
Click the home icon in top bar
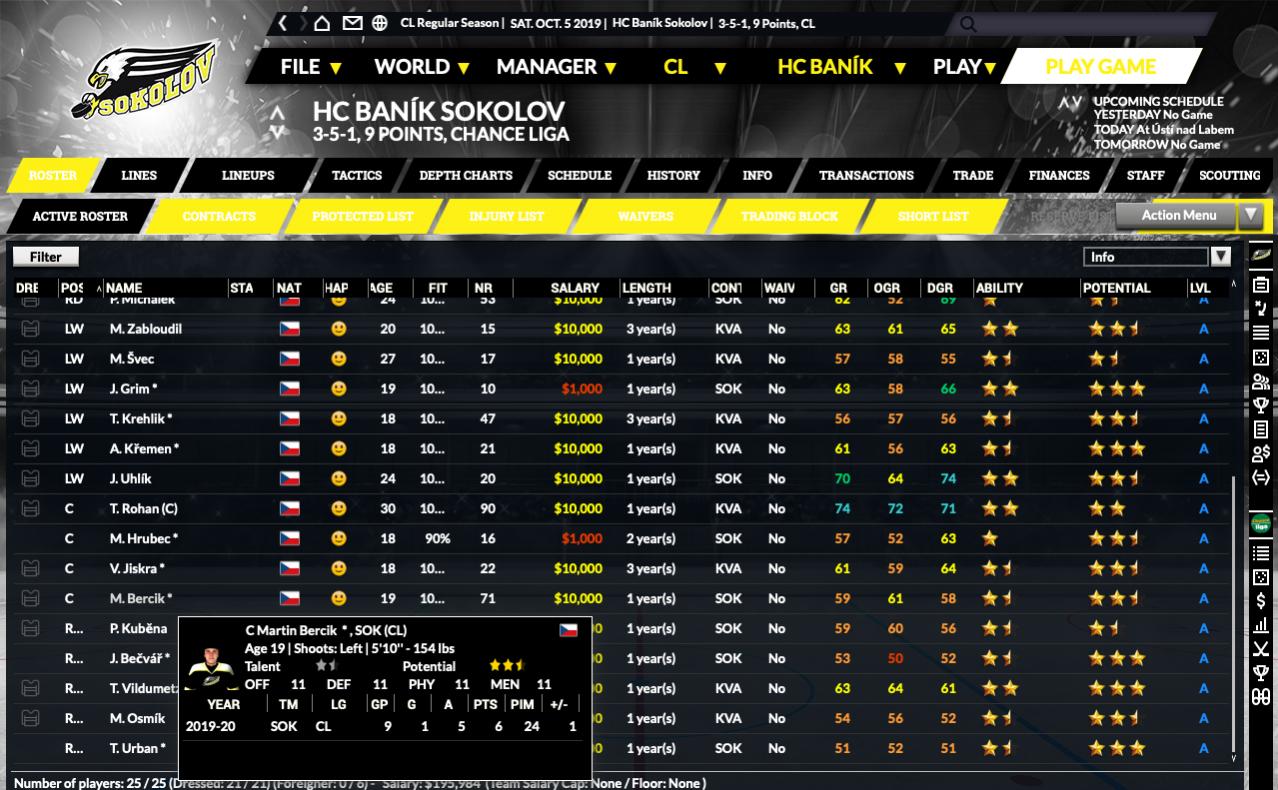click(x=322, y=23)
